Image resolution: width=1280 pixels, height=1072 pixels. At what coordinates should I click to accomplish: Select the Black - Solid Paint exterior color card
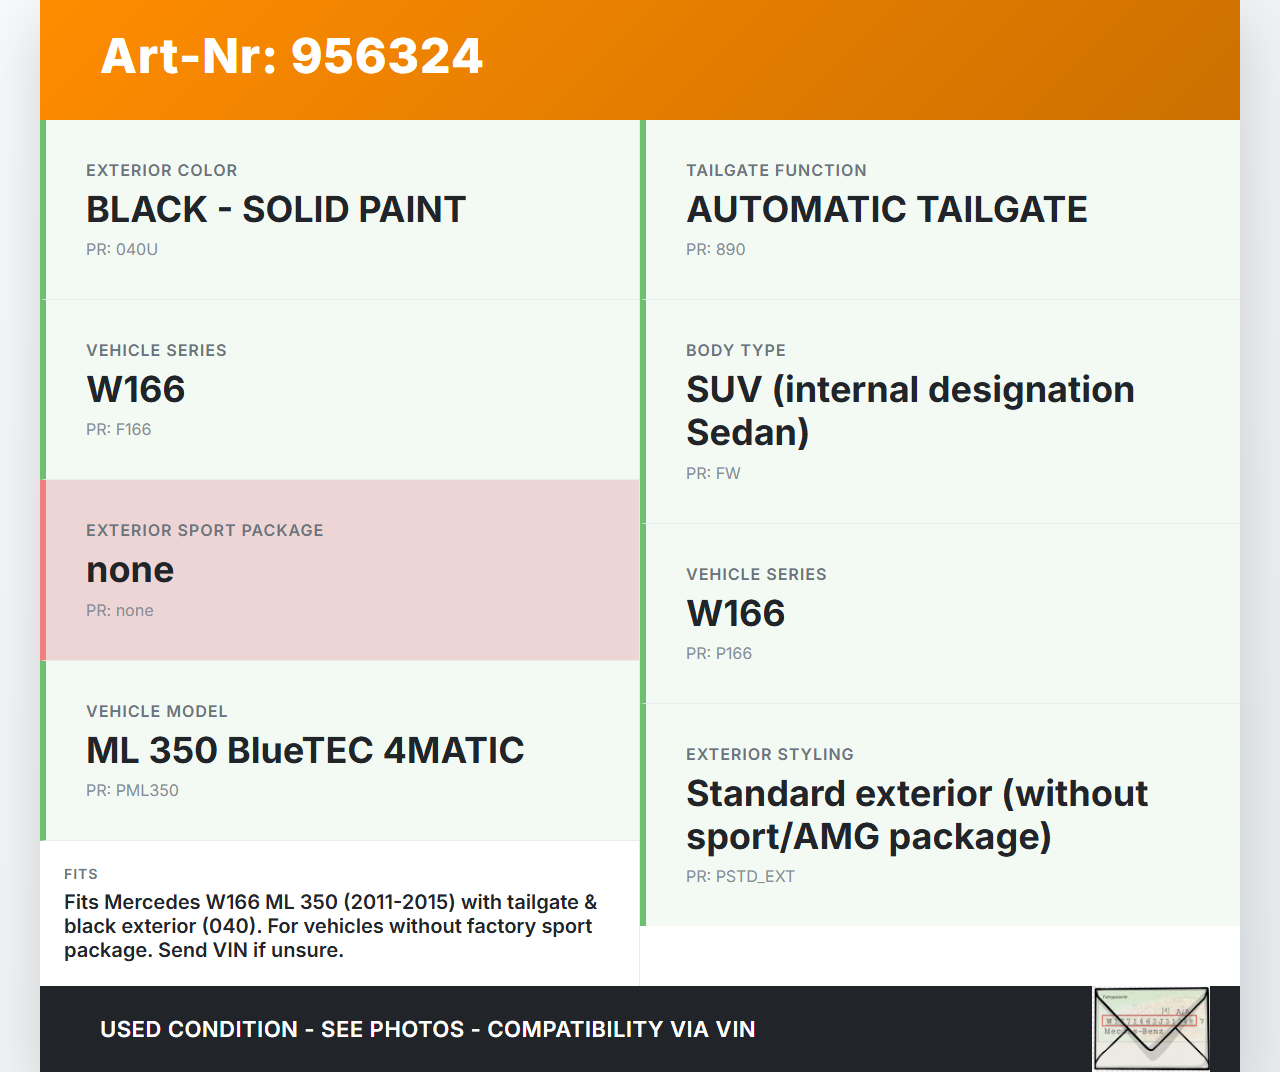pyautogui.click(x=340, y=210)
